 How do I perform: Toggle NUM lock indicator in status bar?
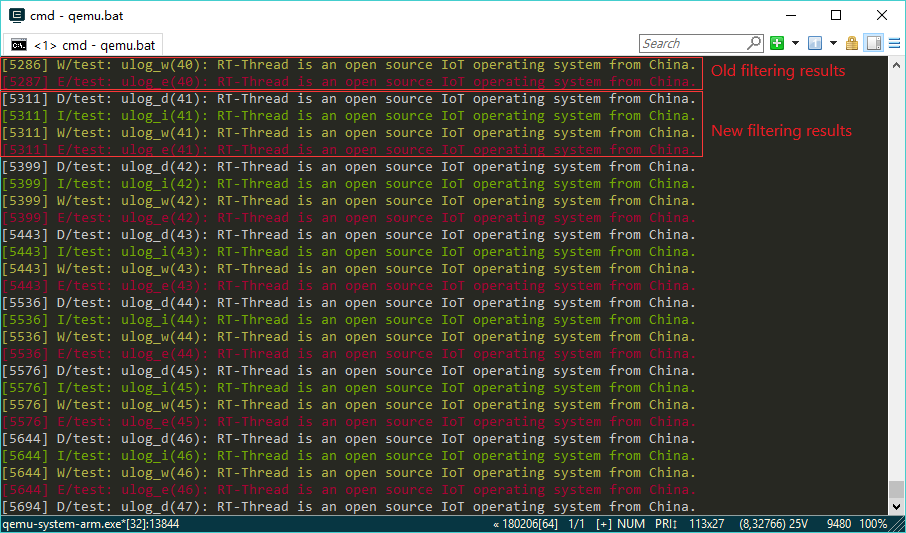click(632, 524)
